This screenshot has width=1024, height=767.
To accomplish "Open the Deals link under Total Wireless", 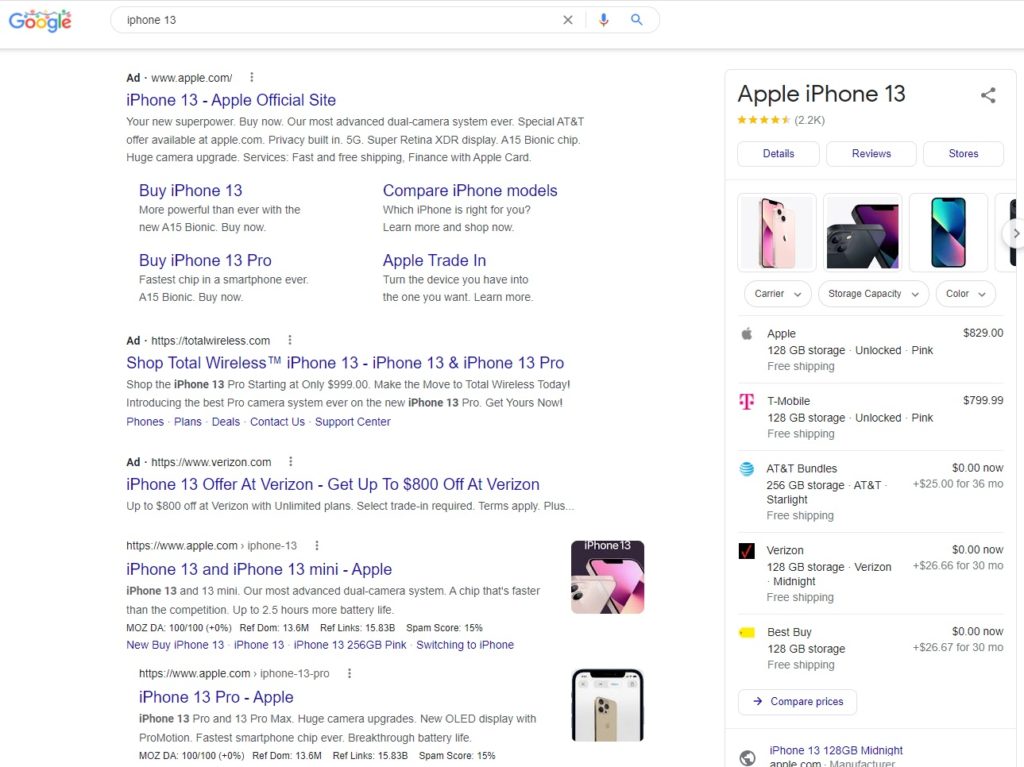I will [x=226, y=422].
